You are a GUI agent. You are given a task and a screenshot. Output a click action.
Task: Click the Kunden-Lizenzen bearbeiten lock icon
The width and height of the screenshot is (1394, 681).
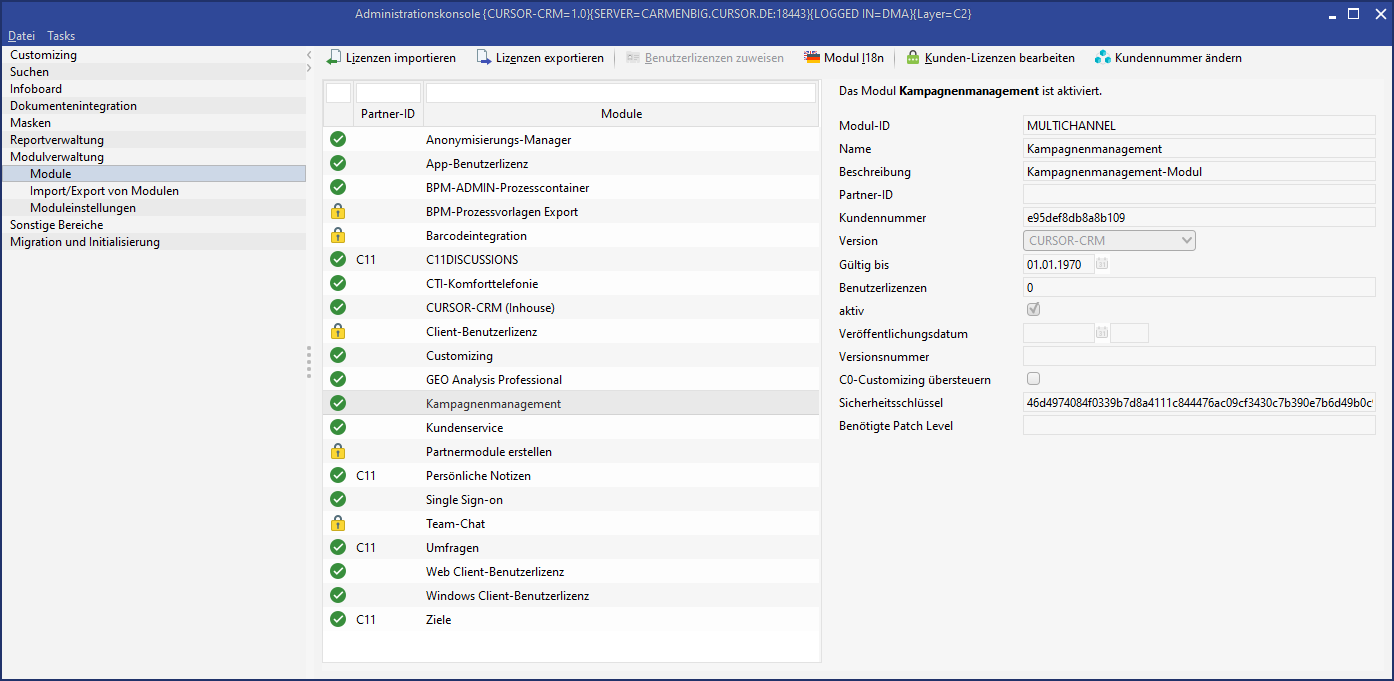tap(913, 58)
